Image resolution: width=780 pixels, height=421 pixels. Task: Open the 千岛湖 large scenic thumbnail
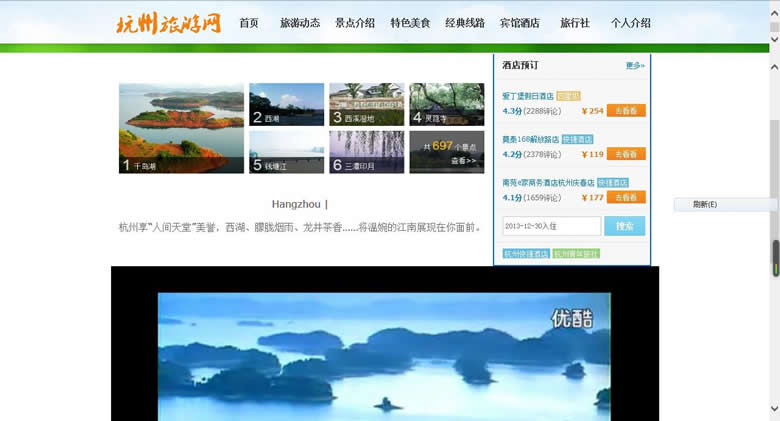coord(181,128)
